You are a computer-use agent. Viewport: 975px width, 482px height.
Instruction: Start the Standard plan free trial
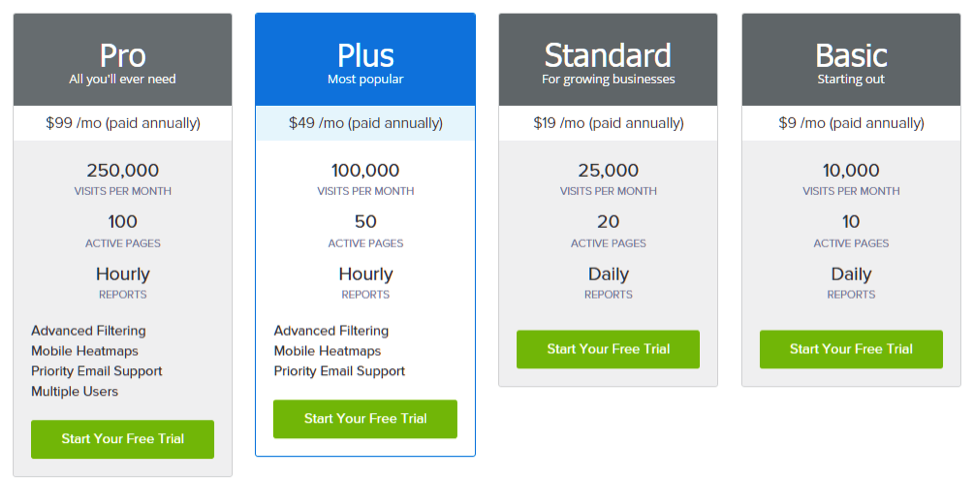(608, 349)
